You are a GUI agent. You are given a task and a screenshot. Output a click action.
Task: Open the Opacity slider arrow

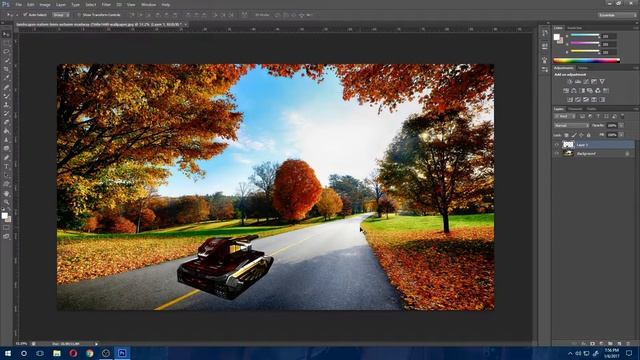[621, 125]
